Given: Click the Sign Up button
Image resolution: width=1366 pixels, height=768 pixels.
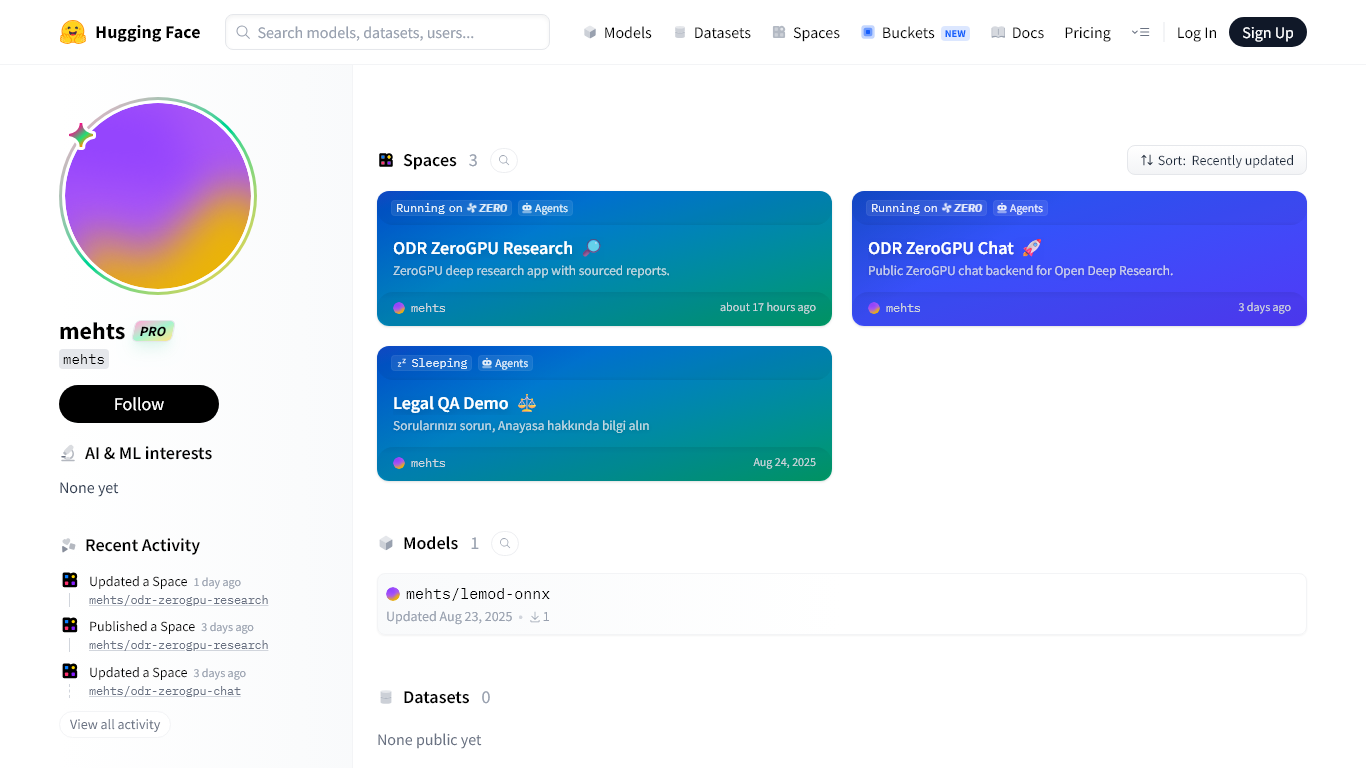Looking at the screenshot, I should click(x=1267, y=32).
